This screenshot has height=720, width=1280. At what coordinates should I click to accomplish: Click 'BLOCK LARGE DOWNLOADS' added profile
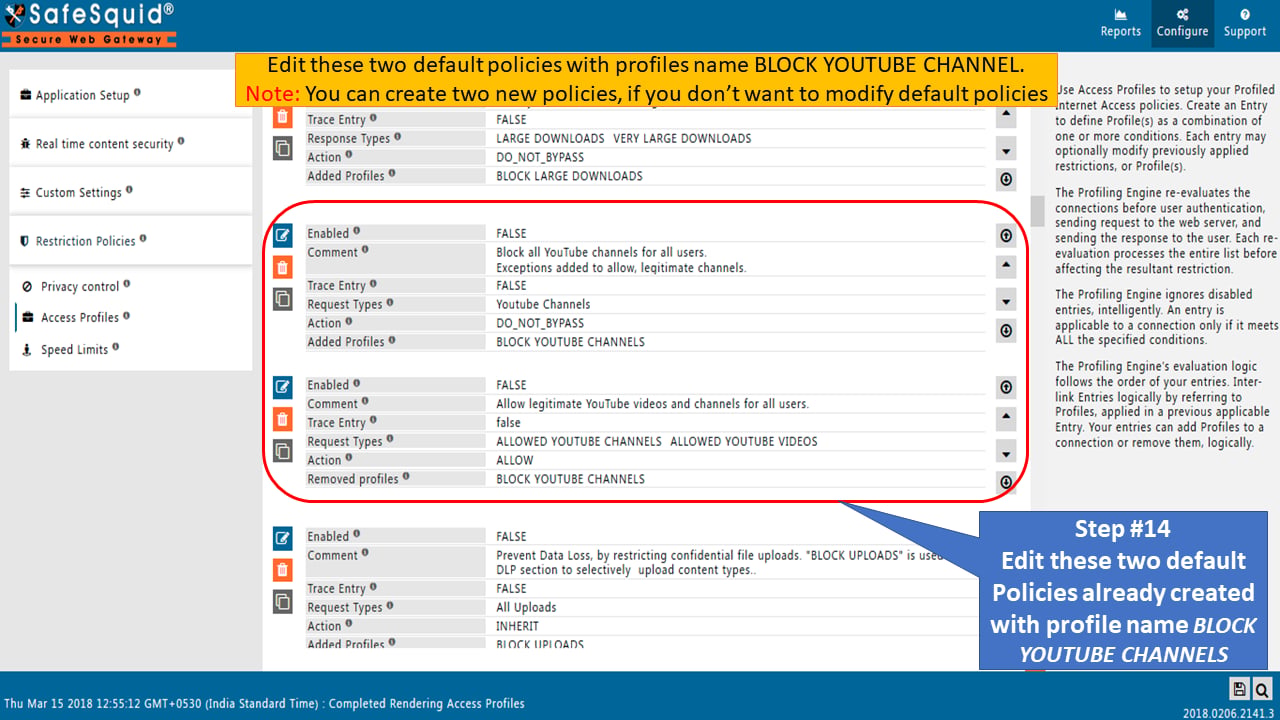[569, 176]
